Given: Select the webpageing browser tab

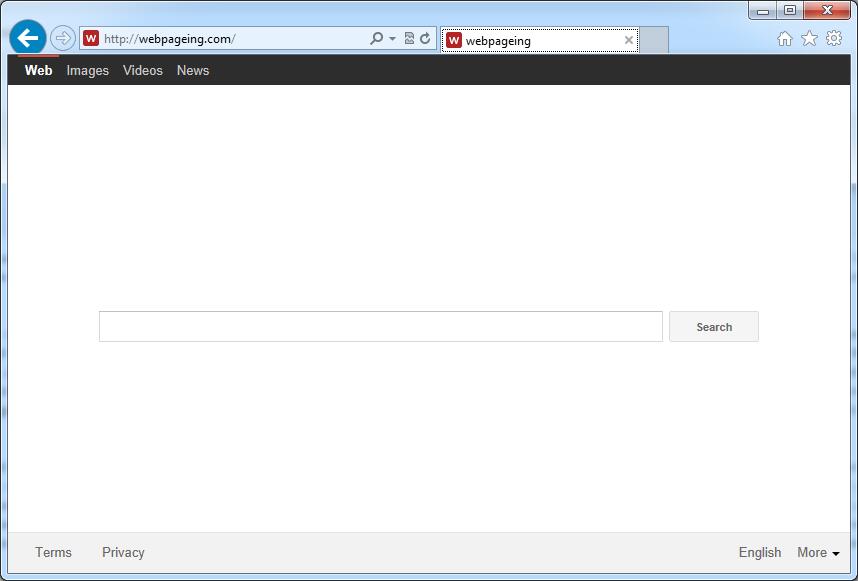Looking at the screenshot, I should point(540,40).
